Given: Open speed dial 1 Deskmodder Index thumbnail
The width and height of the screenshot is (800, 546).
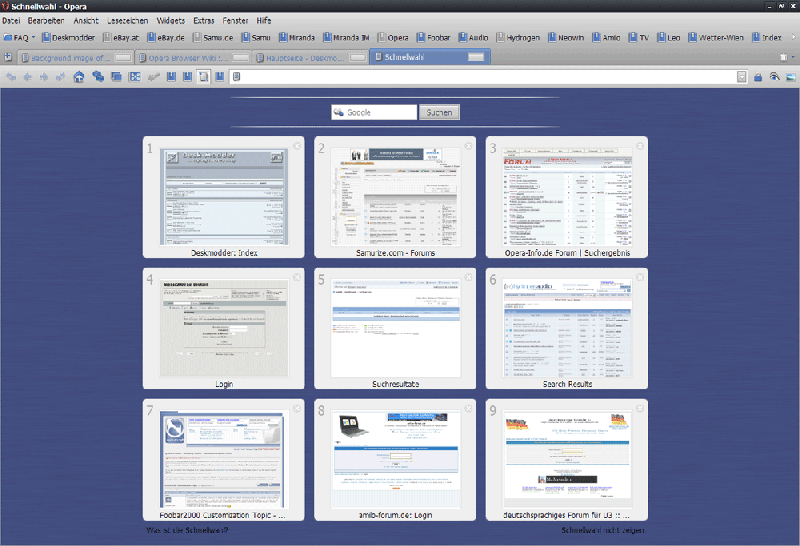Looking at the screenshot, I should click(x=224, y=197).
